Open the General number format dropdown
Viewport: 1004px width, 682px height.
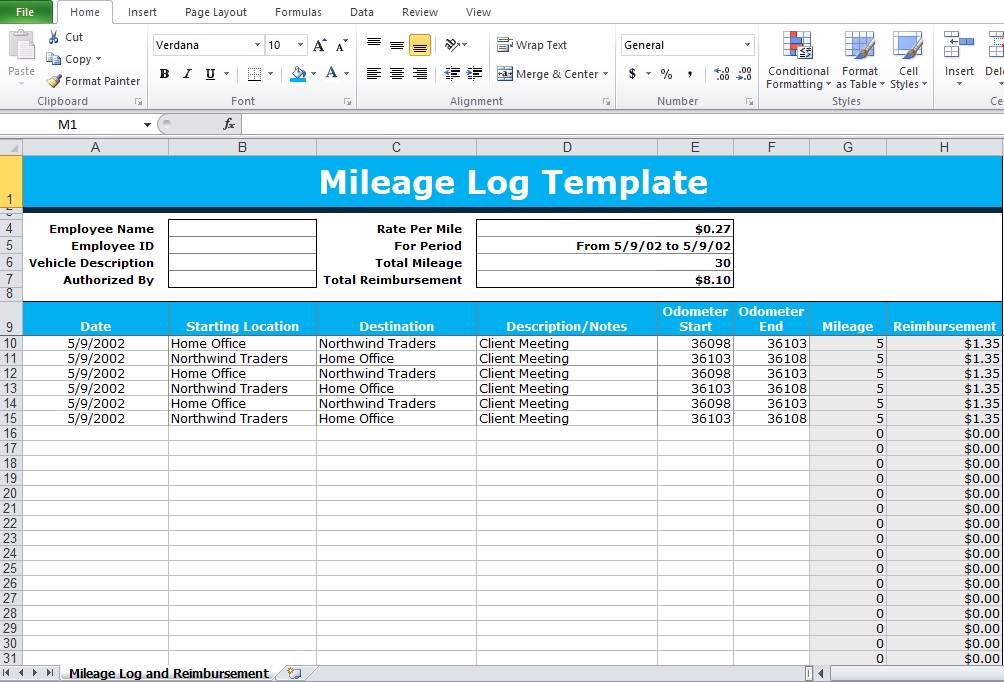point(747,45)
